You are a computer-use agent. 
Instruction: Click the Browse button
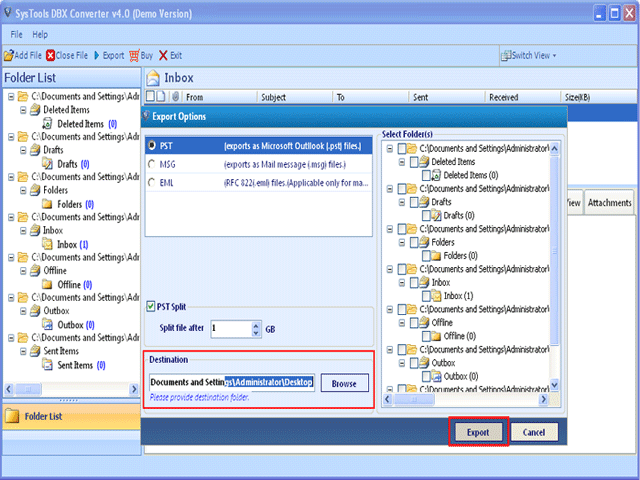pos(344,383)
